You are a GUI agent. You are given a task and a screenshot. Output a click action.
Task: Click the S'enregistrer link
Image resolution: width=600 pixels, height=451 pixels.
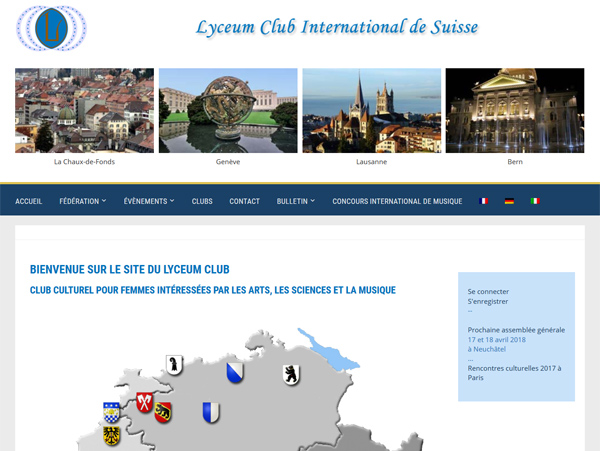(x=488, y=301)
